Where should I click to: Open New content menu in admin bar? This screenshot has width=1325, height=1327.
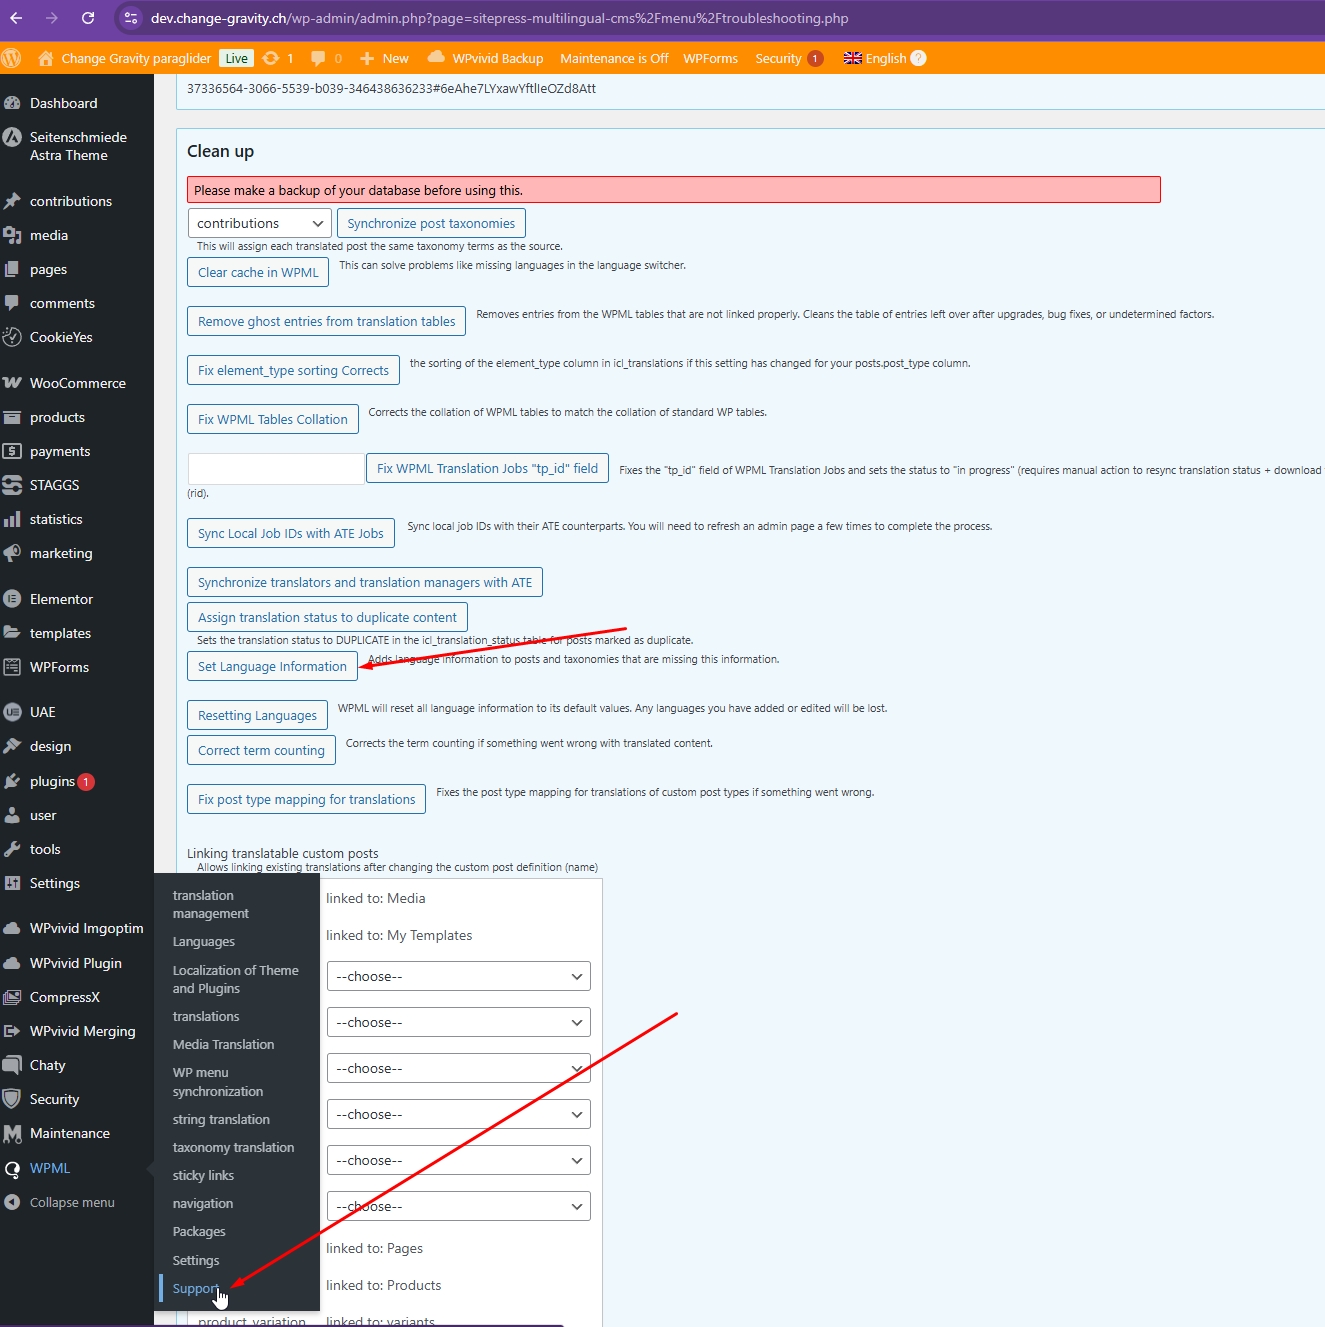[384, 58]
